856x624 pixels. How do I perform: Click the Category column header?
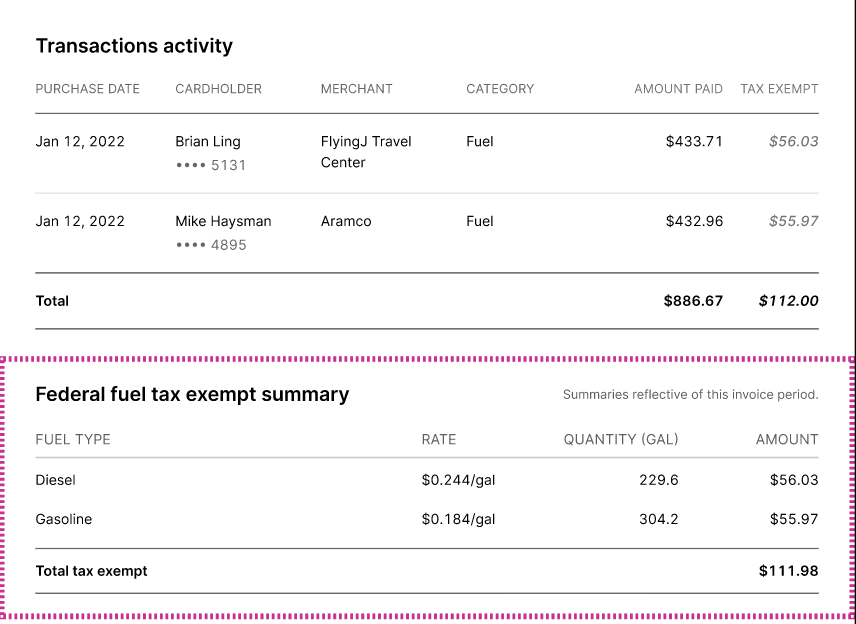500,89
